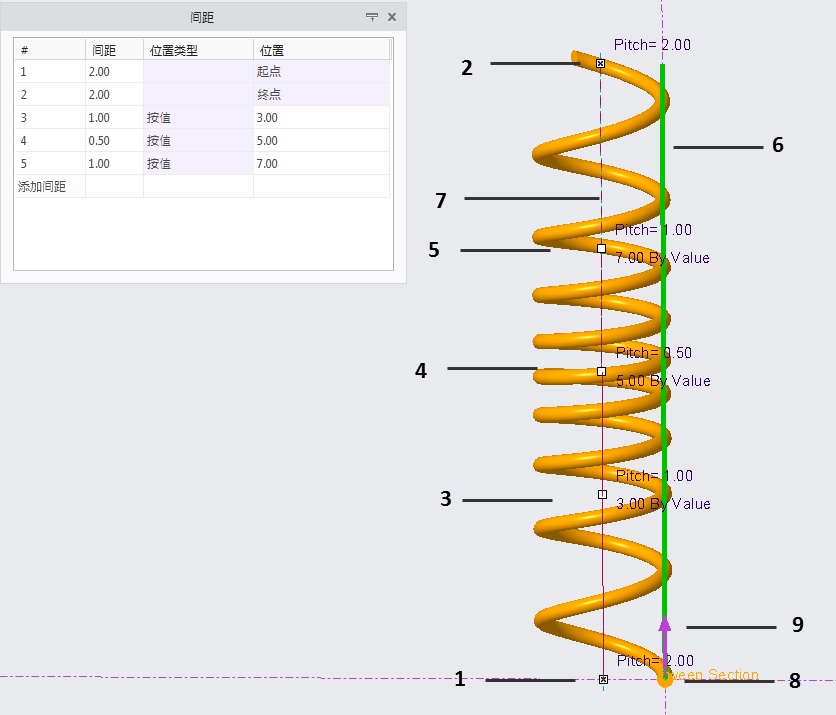Select the square pitch handle at 3.00 By Value
This screenshot has width=836, height=715.
(602, 494)
